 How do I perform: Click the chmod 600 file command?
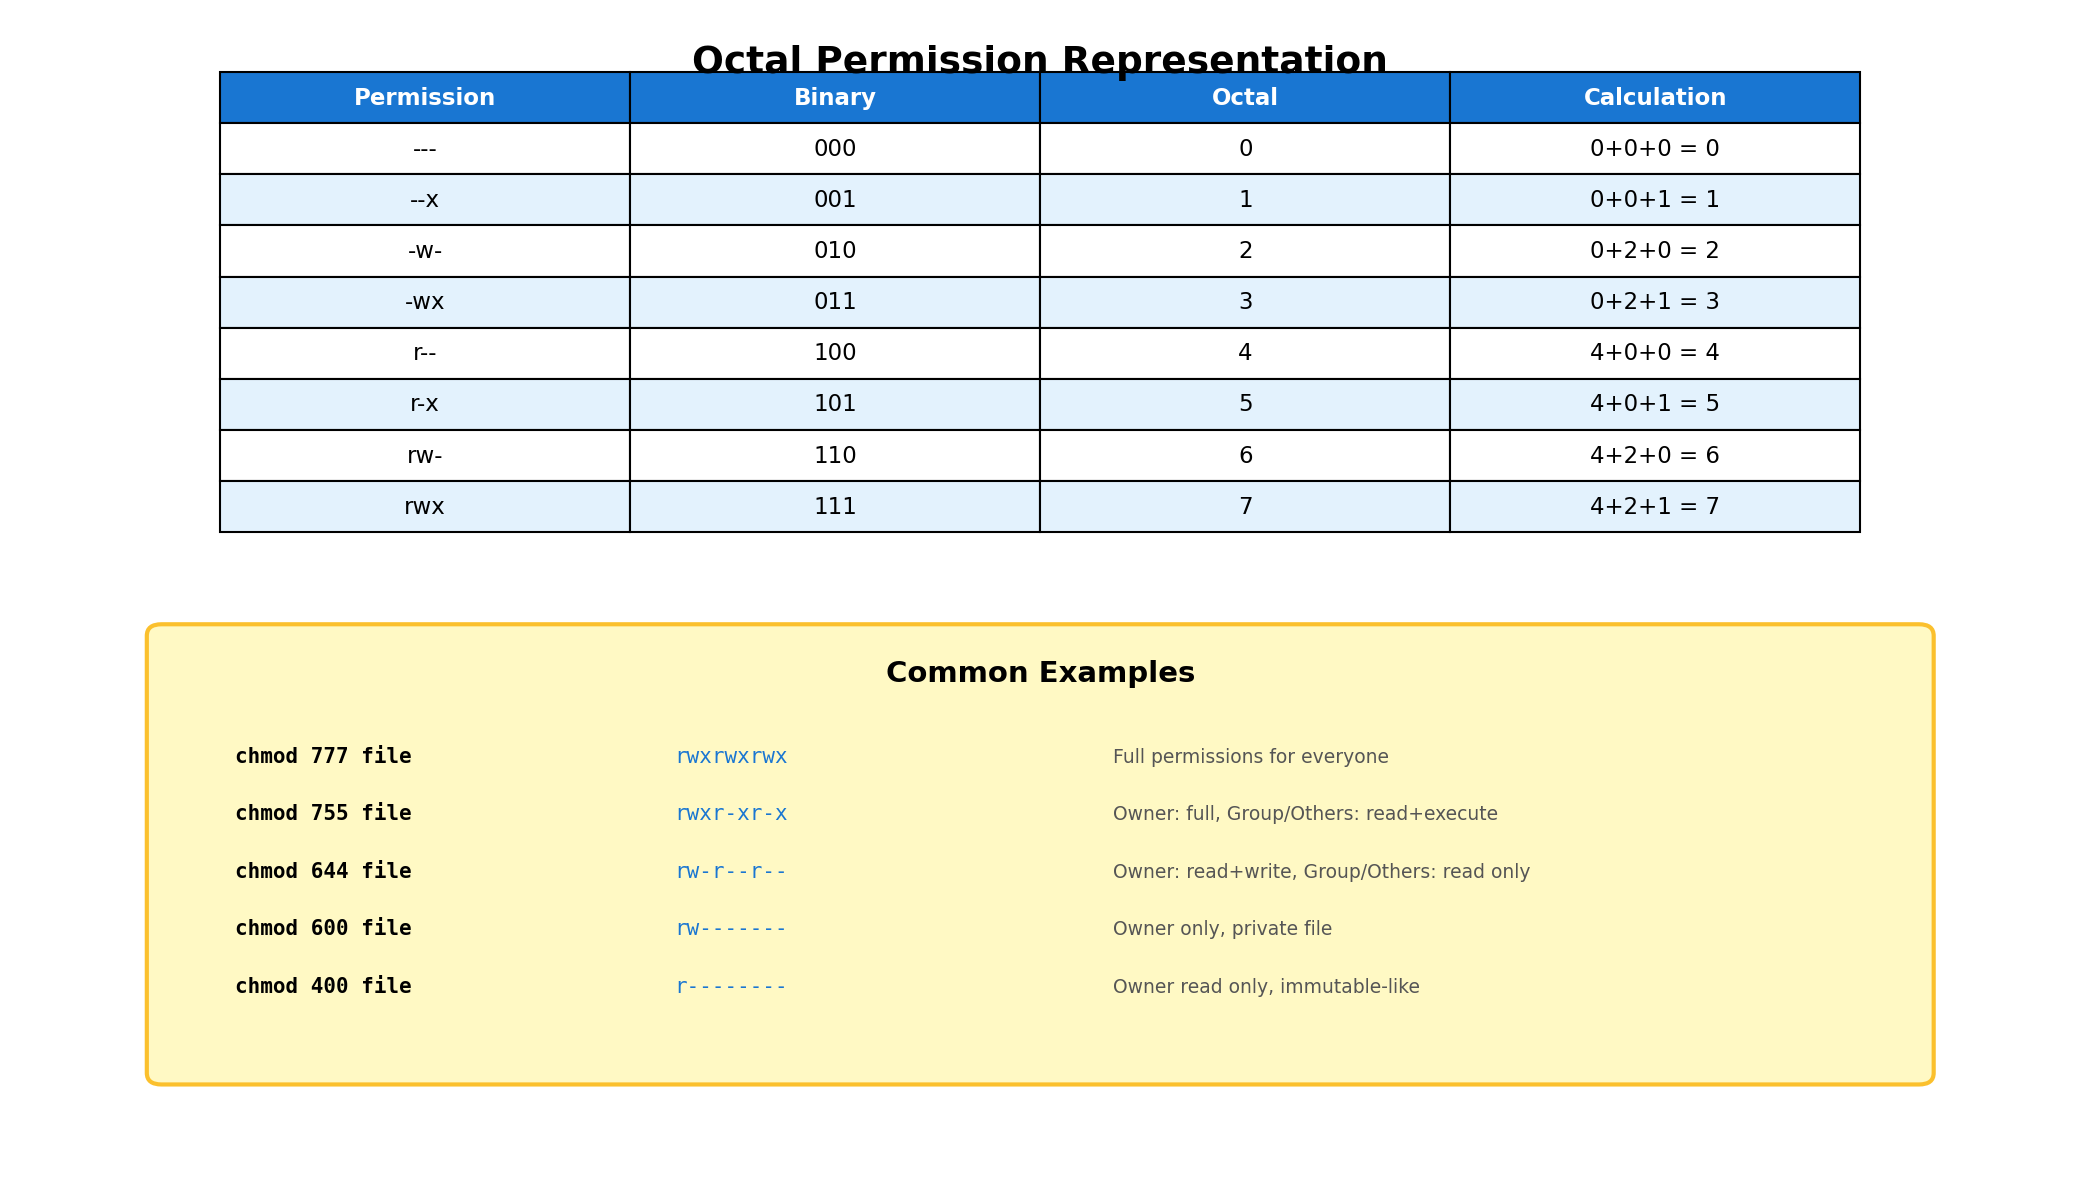323,929
